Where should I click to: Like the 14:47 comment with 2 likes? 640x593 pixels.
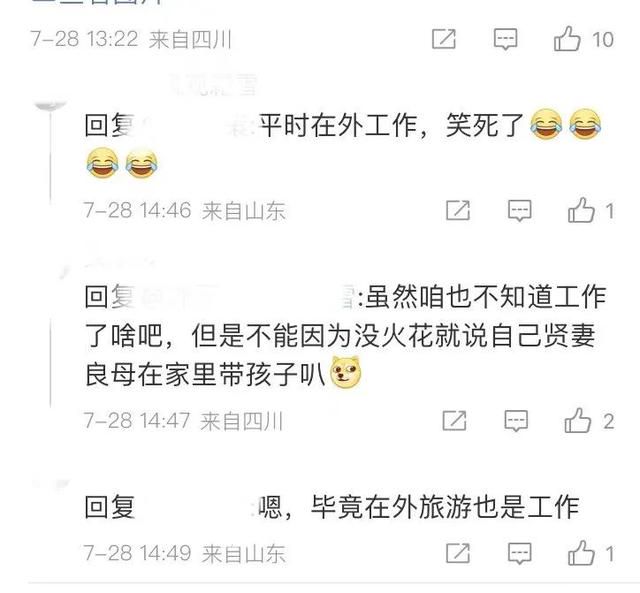coord(578,420)
